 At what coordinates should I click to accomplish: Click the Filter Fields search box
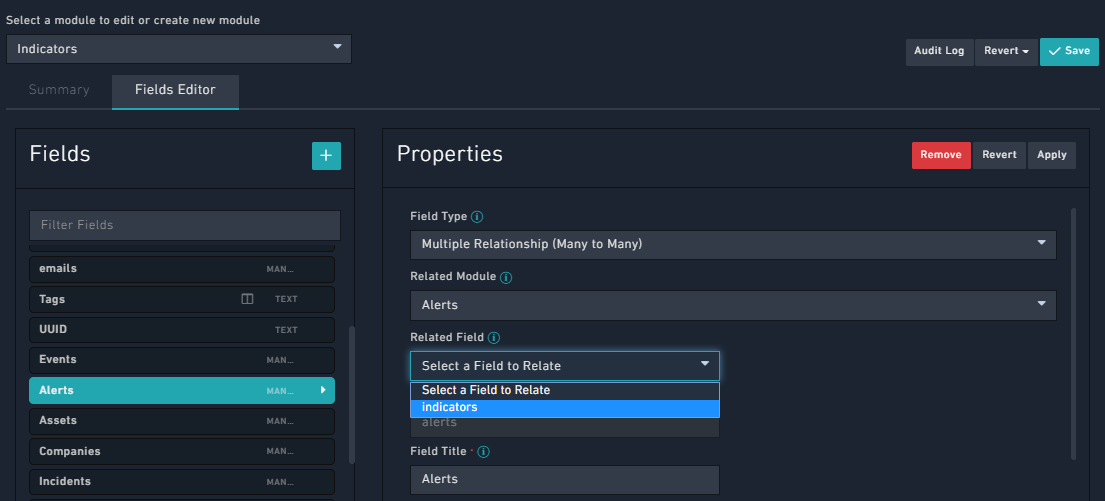(185, 225)
